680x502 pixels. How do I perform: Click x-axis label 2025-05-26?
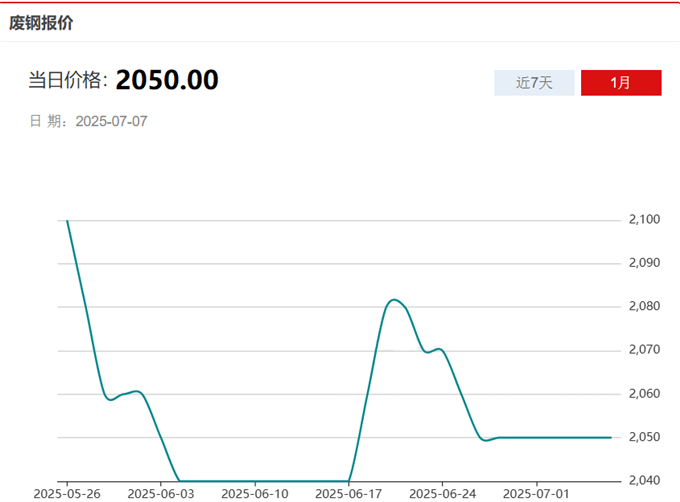click(x=67, y=493)
